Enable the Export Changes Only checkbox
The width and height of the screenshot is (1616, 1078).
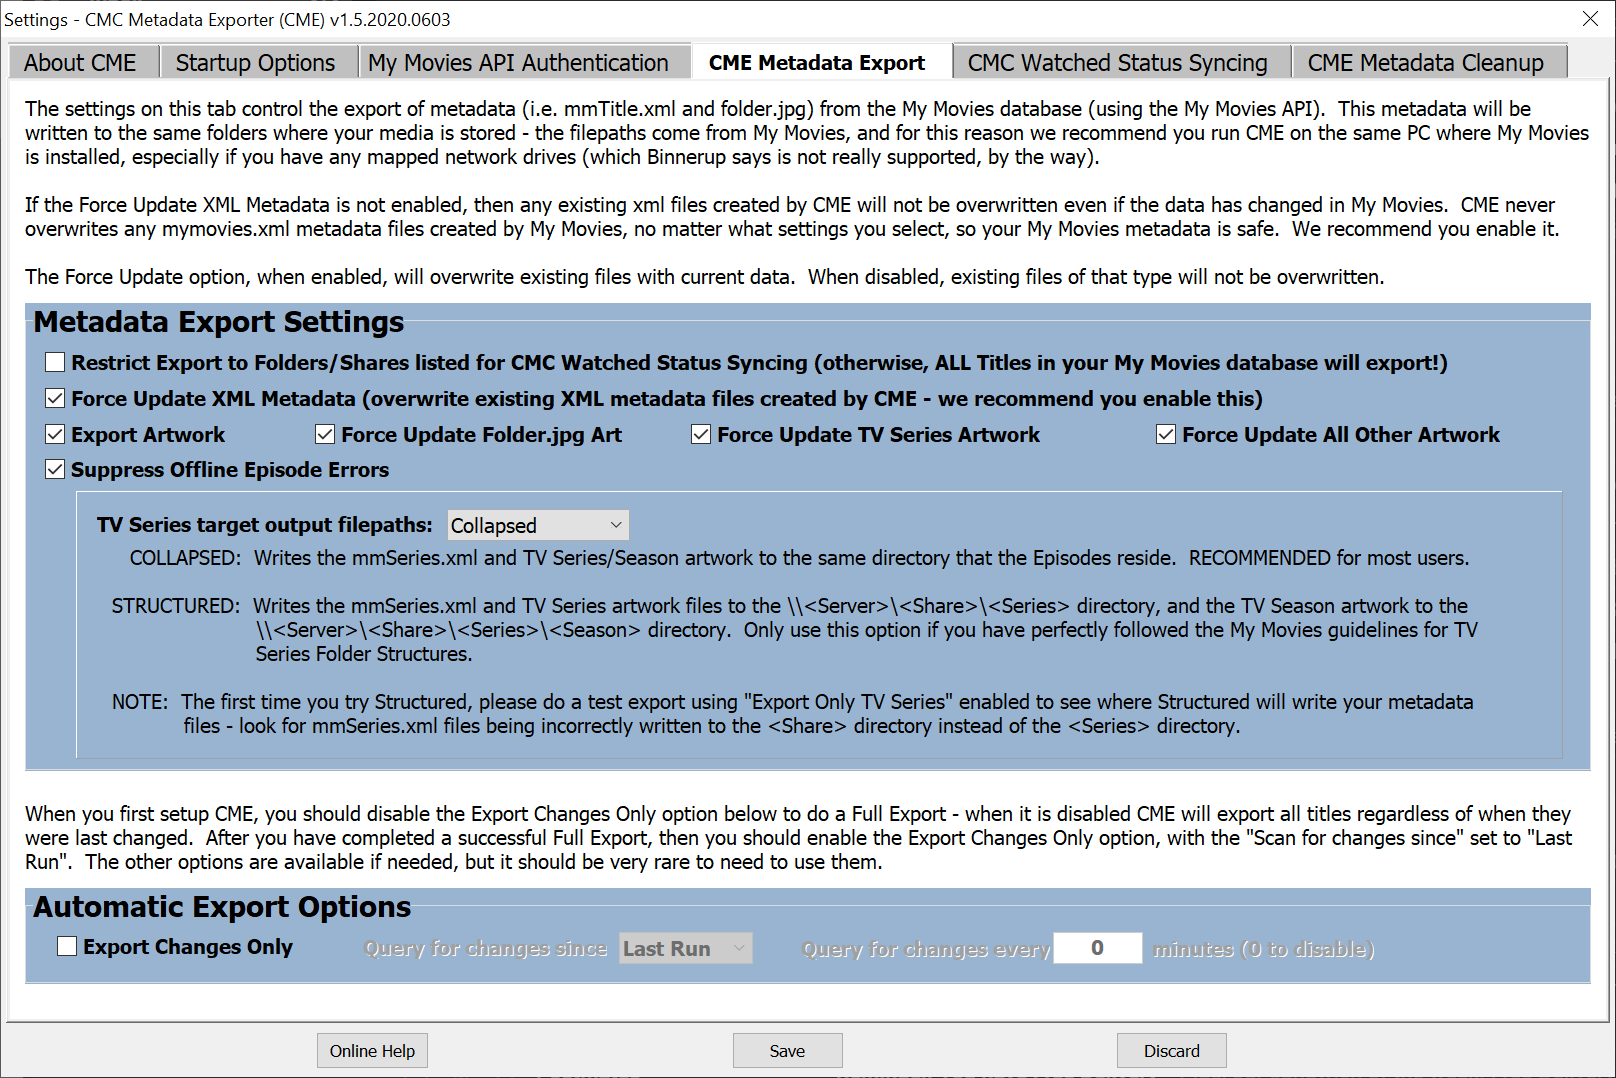[x=67, y=947]
